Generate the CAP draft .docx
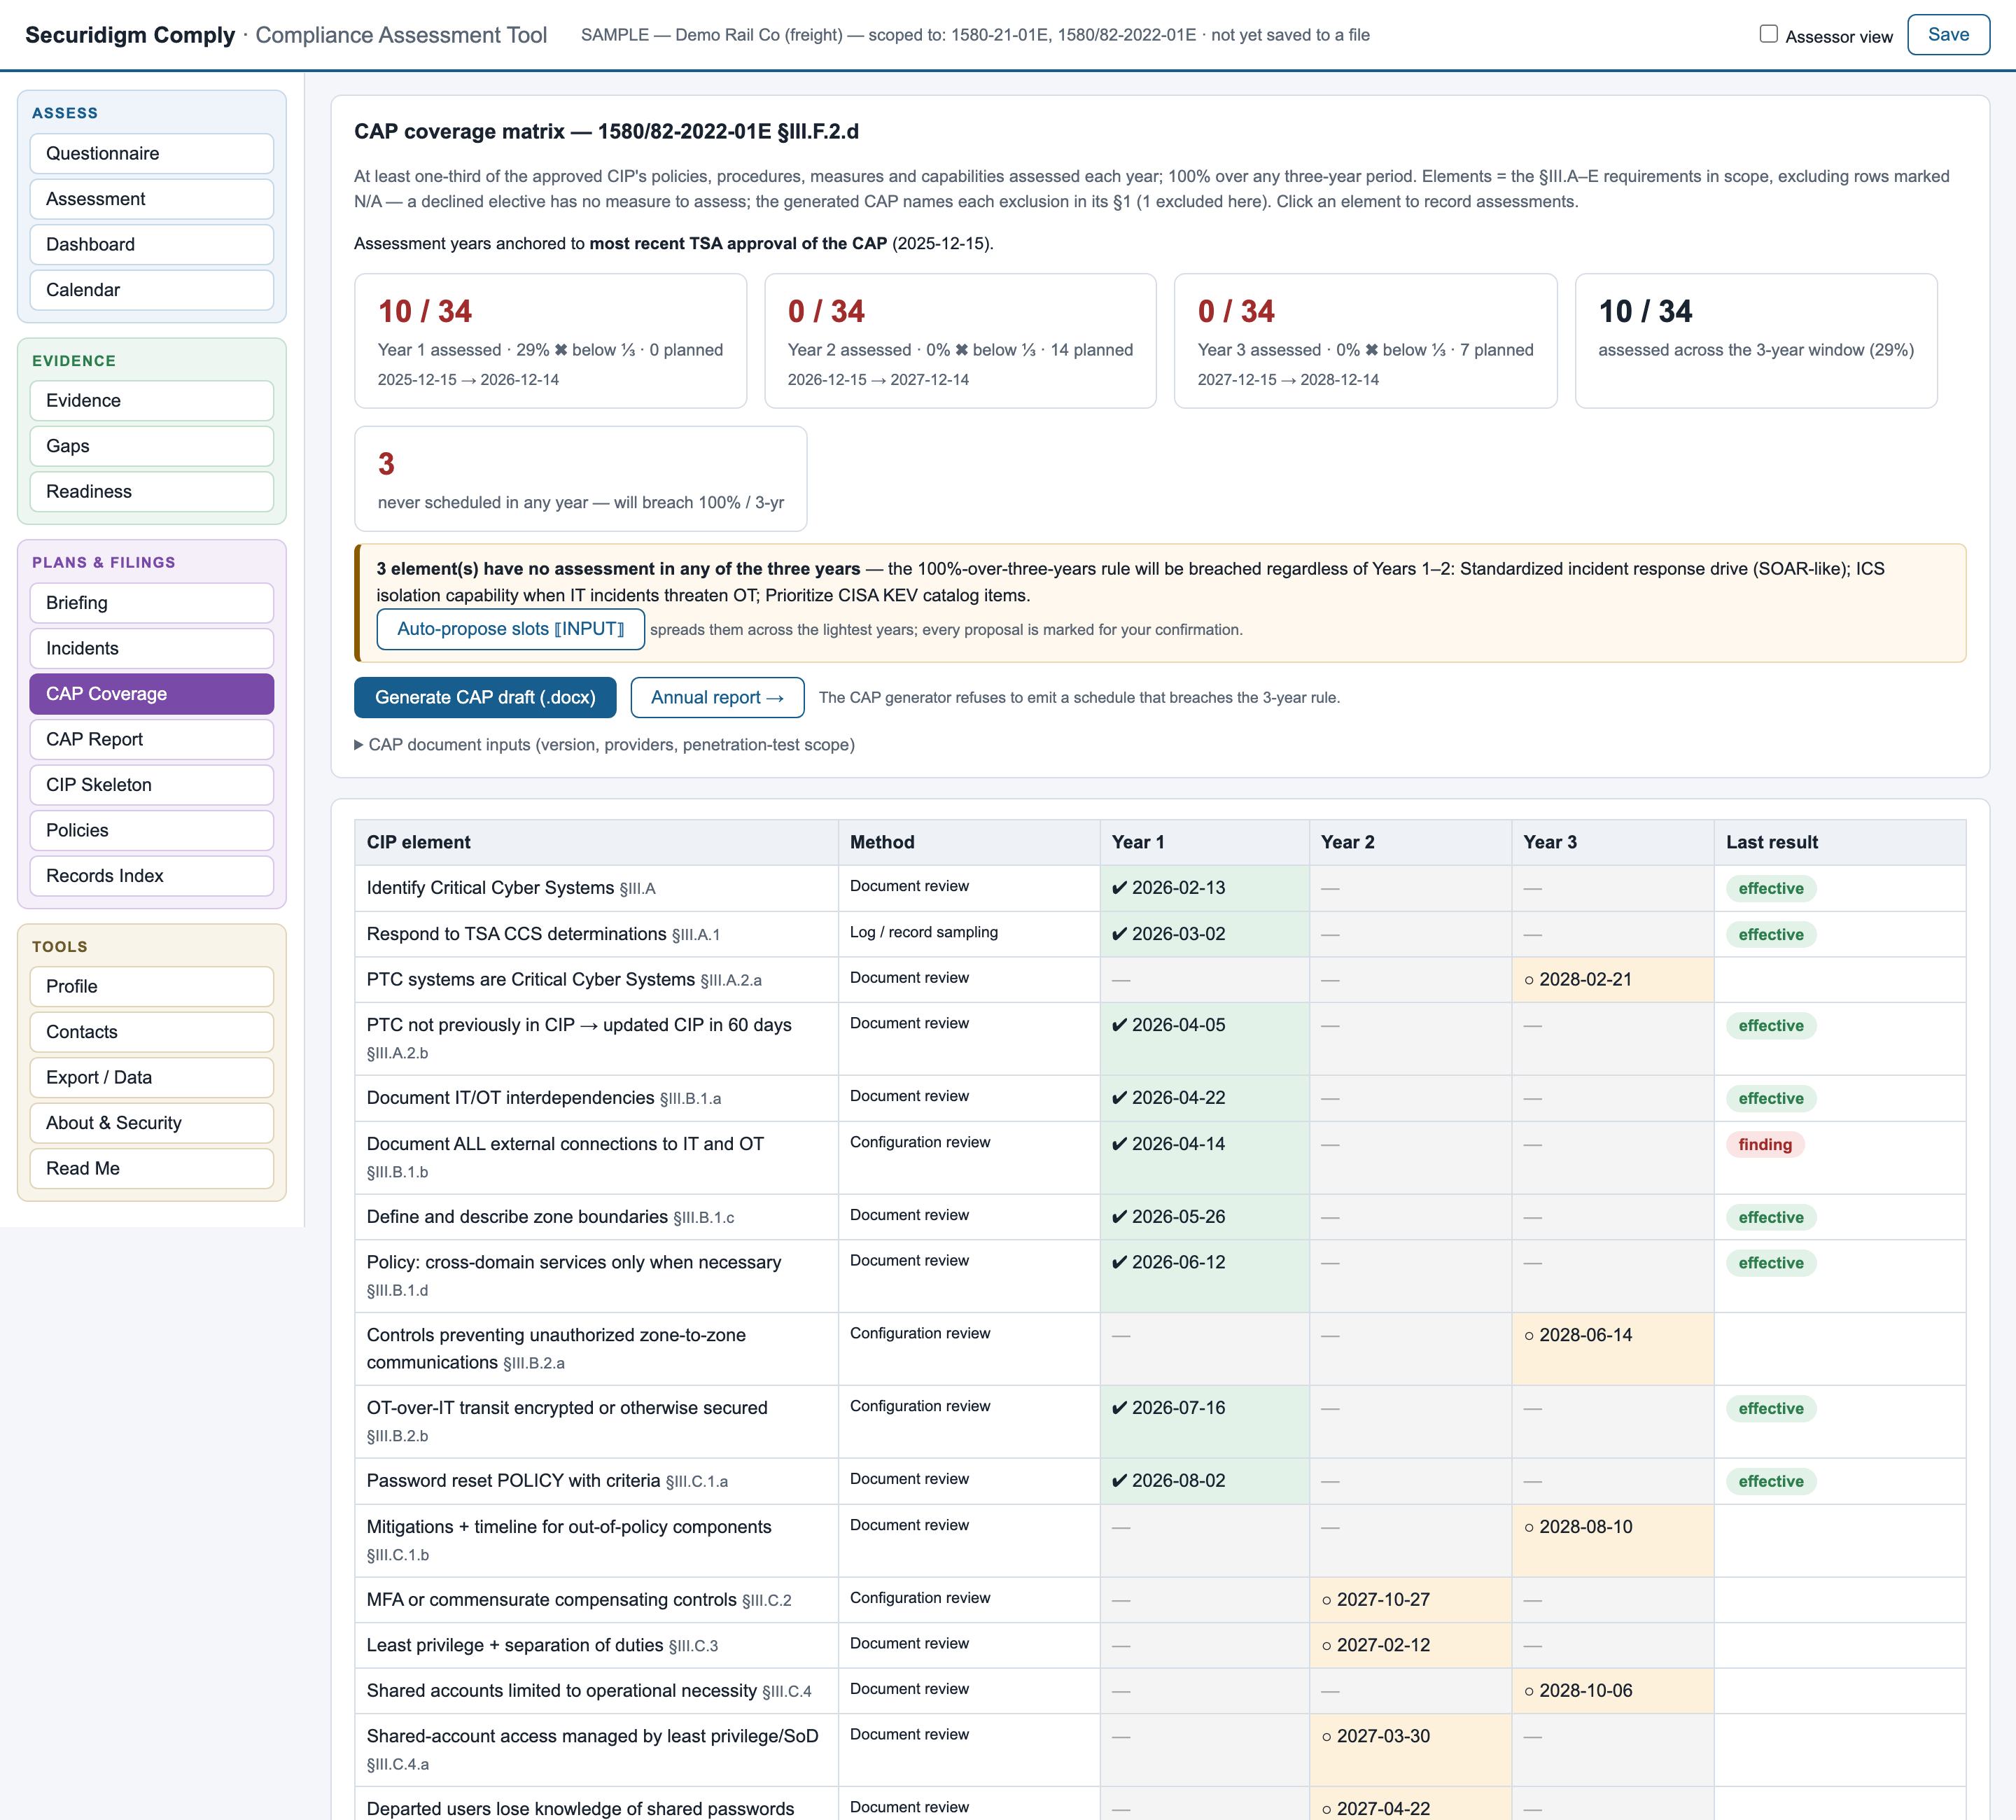Screen dimensions: 2016x1820 [x=485, y=698]
